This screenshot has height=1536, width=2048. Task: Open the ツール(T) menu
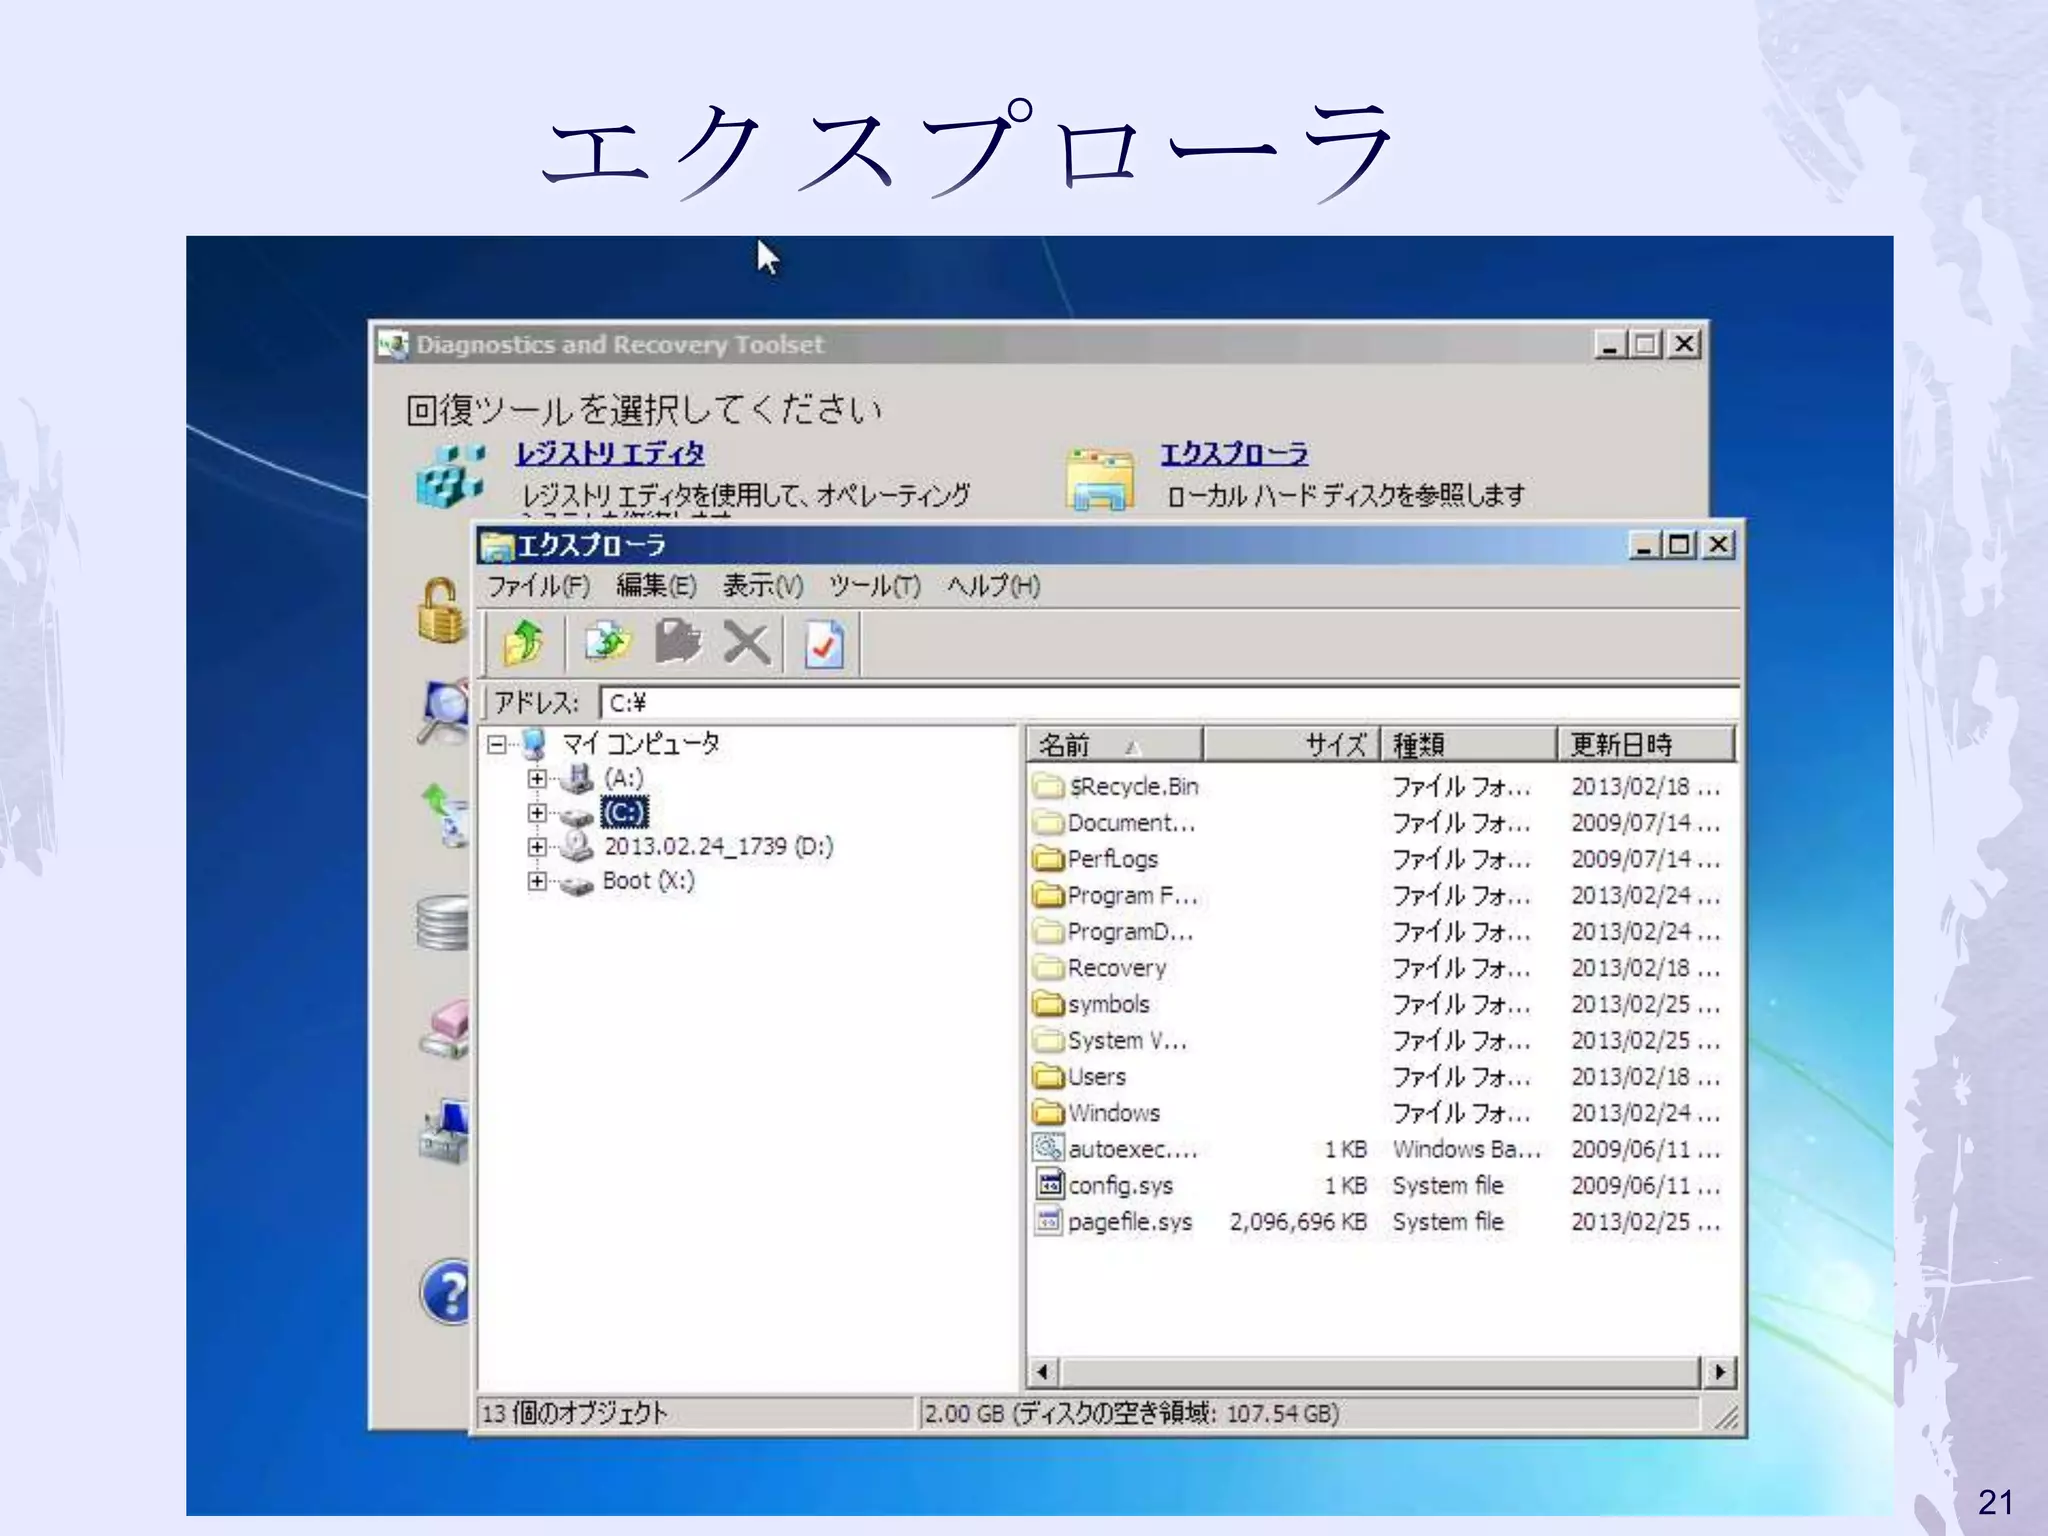tap(874, 586)
